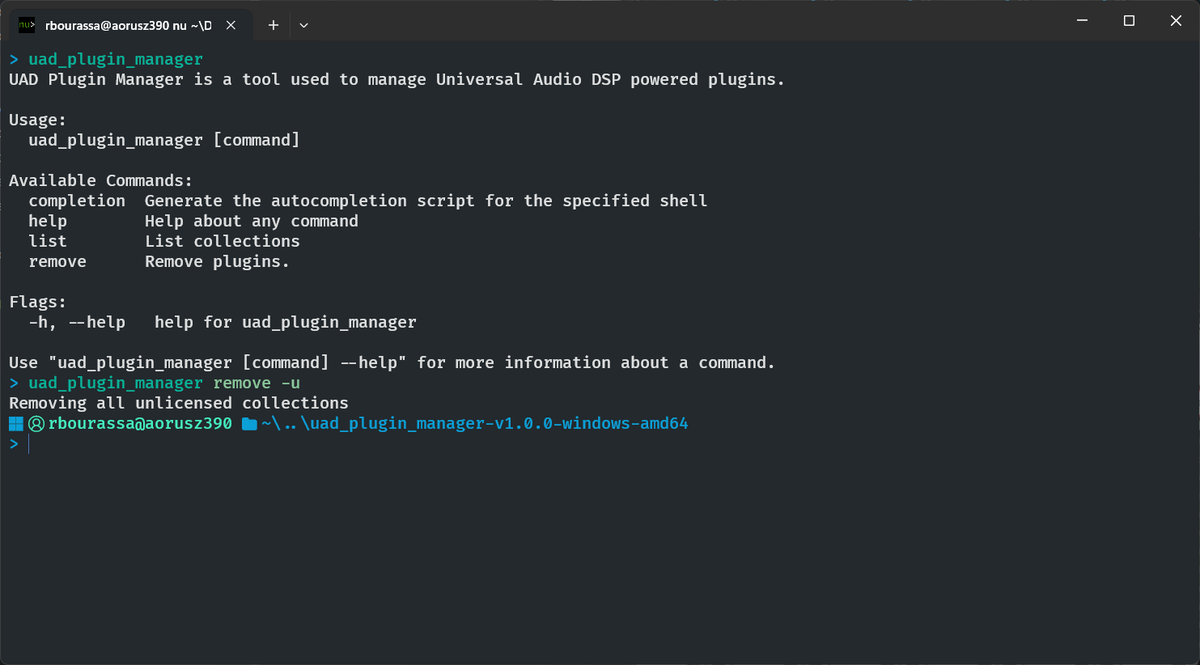1200x665 pixels.
Task: Click the 'list' command in Available Commands
Action: point(47,241)
